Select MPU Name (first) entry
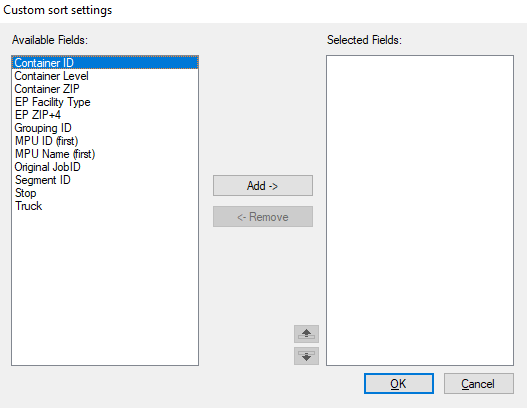527x408 pixels. click(105, 154)
